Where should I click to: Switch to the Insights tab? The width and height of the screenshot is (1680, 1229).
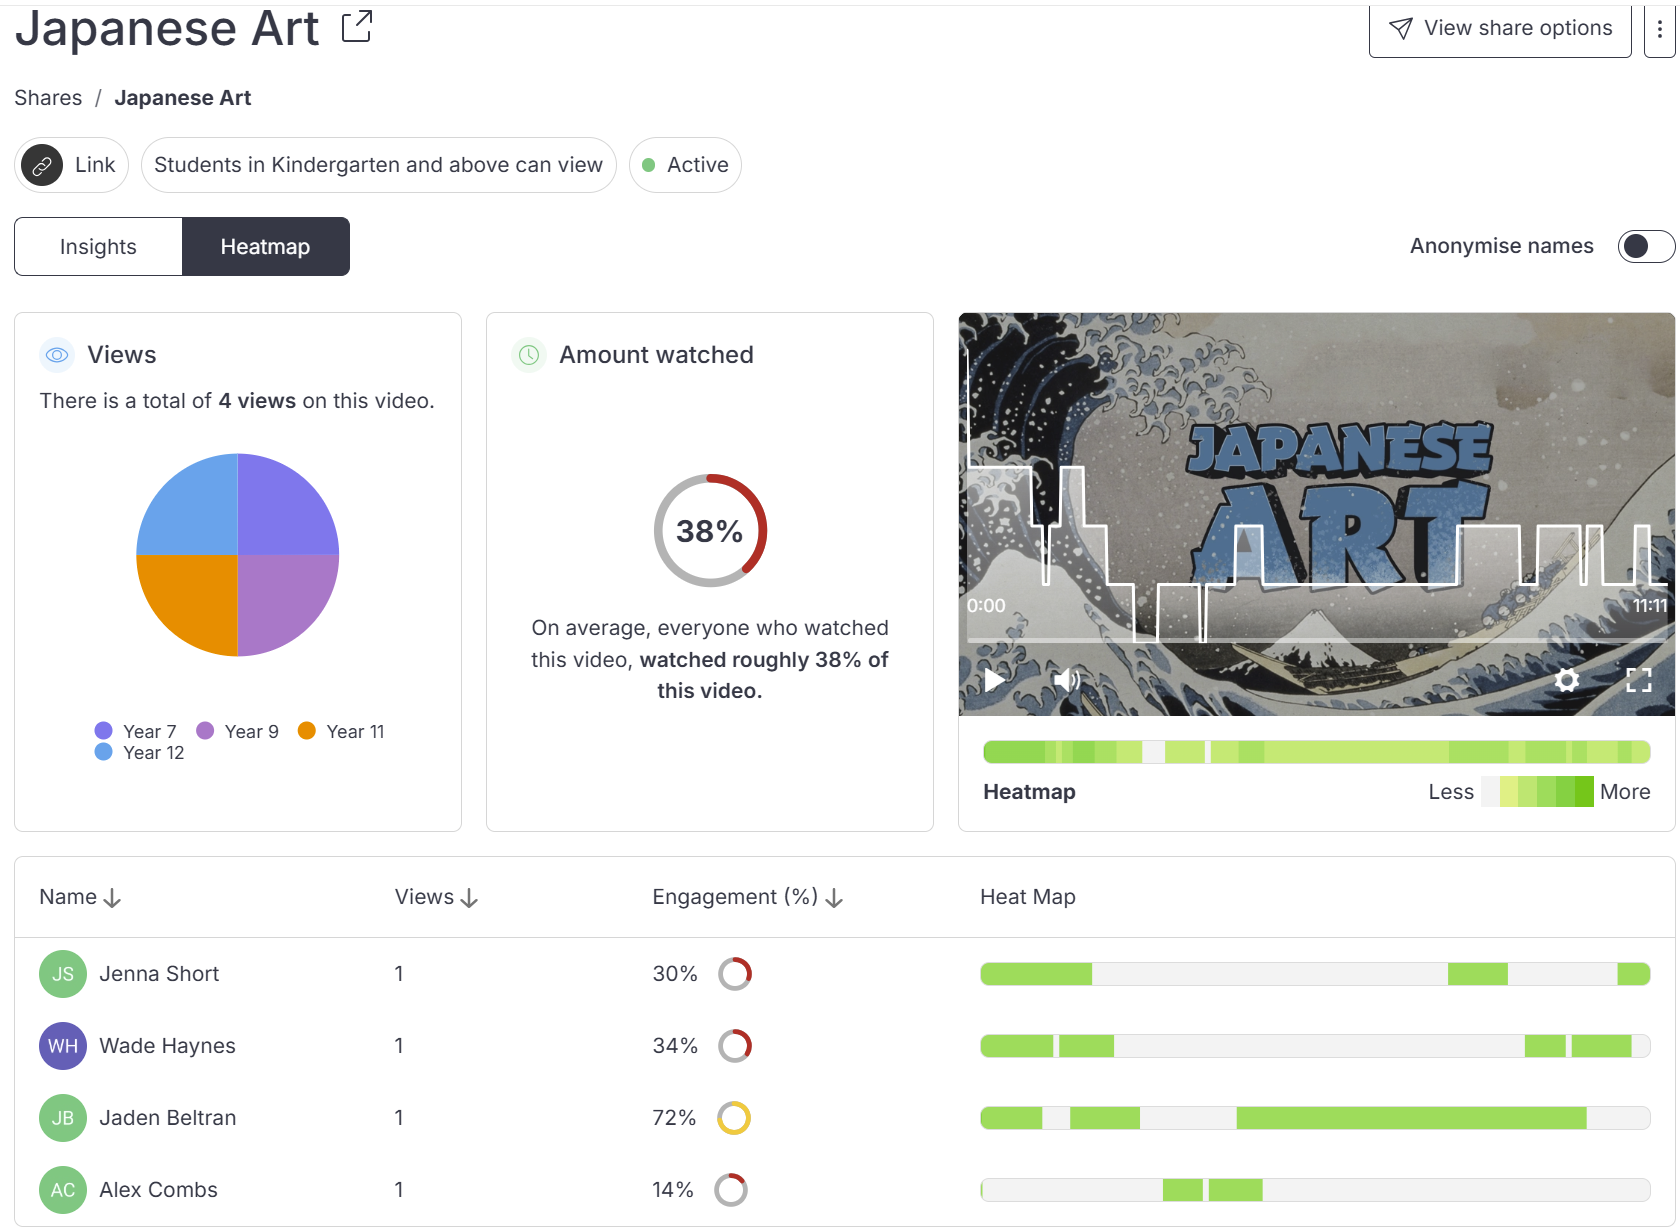click(x=98, y=246)
